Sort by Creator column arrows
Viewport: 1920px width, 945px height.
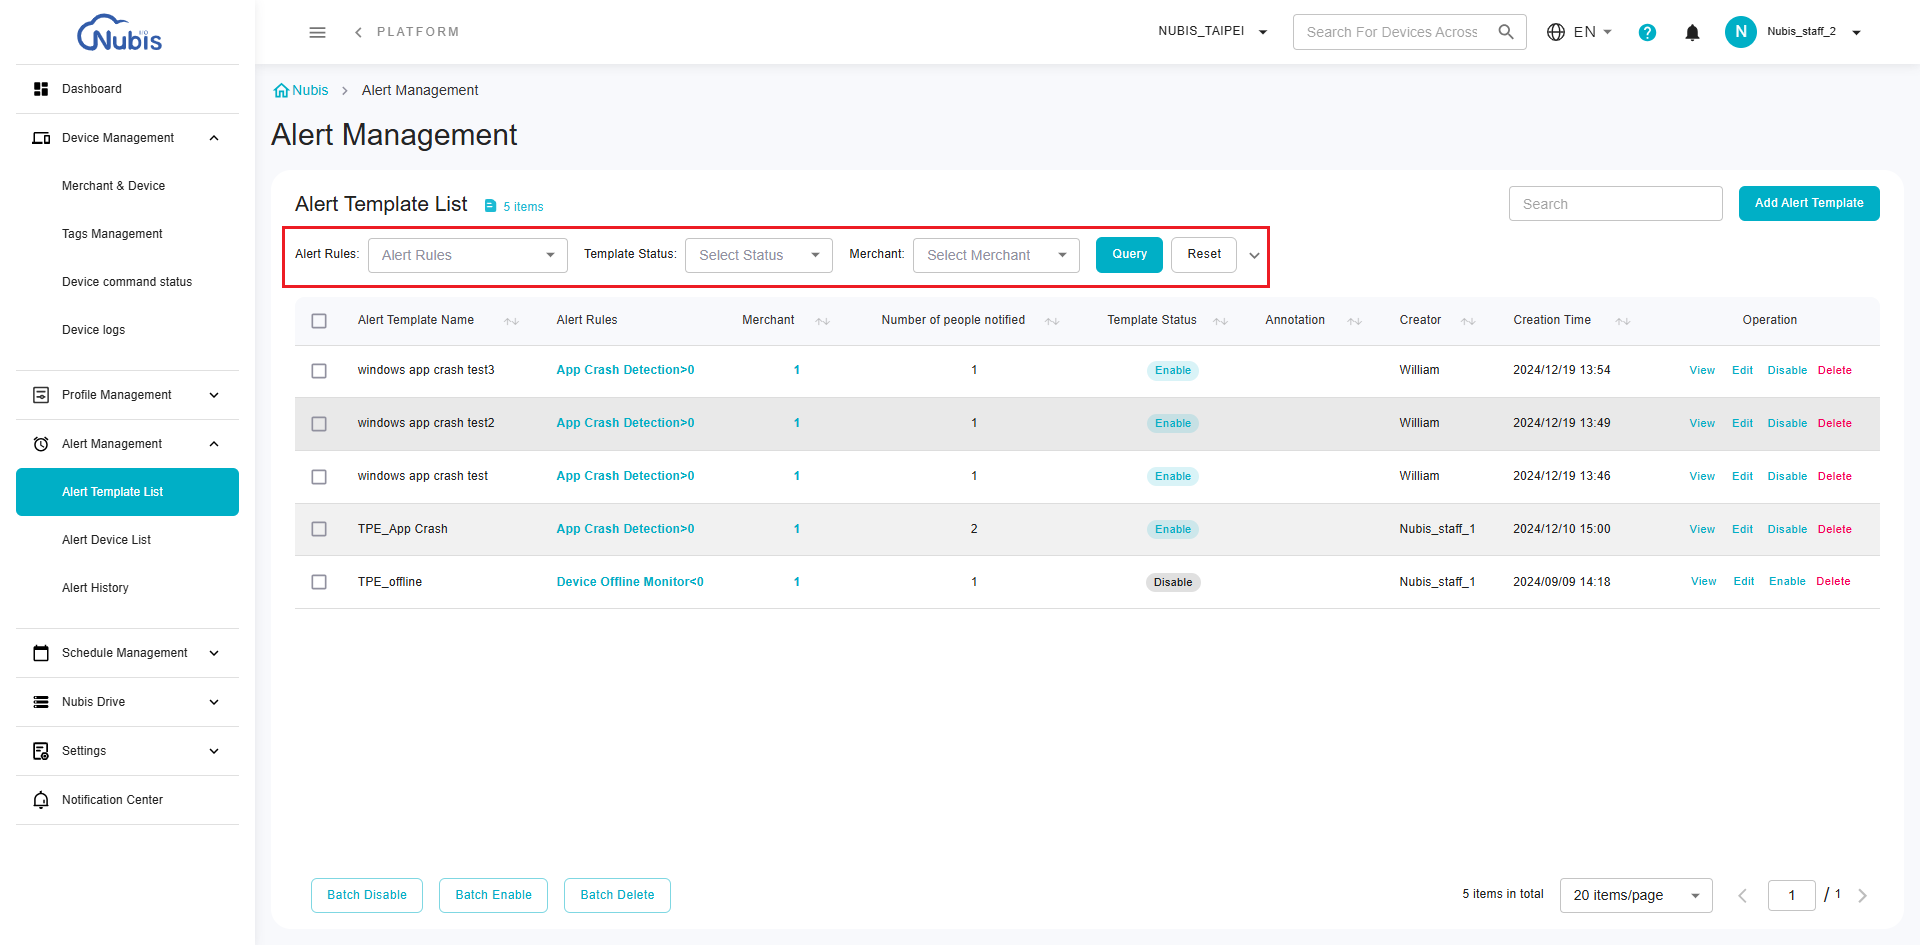[x=1468, y=321]
